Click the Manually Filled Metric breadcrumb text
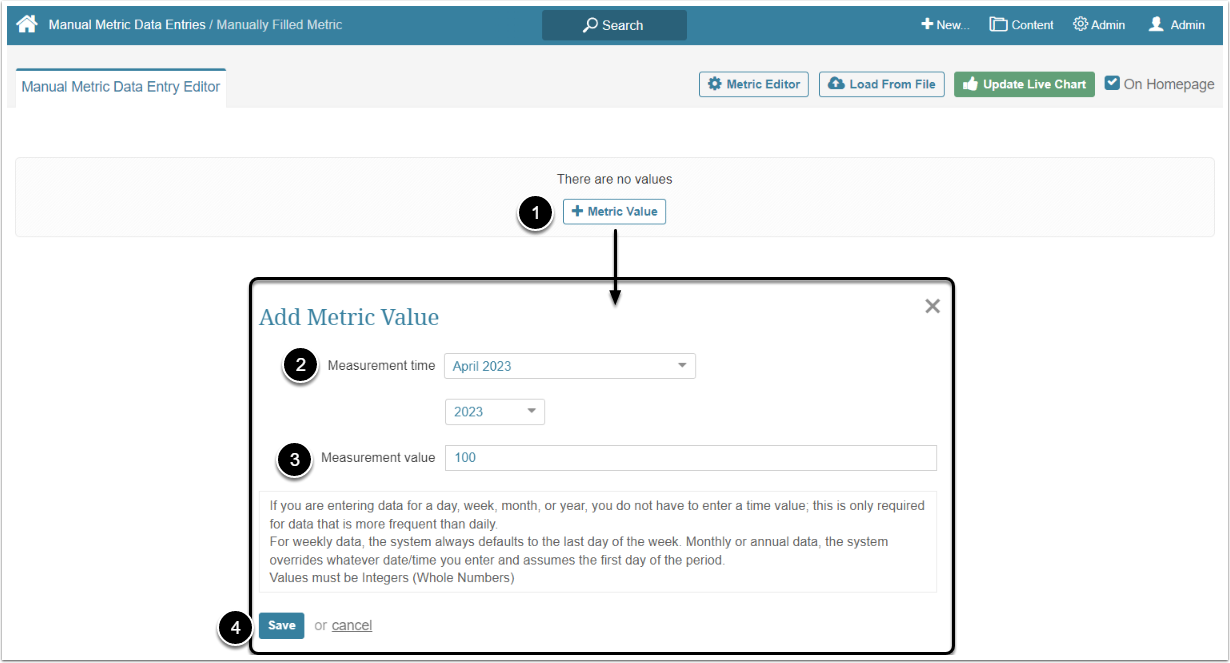 tap(279, 25)
